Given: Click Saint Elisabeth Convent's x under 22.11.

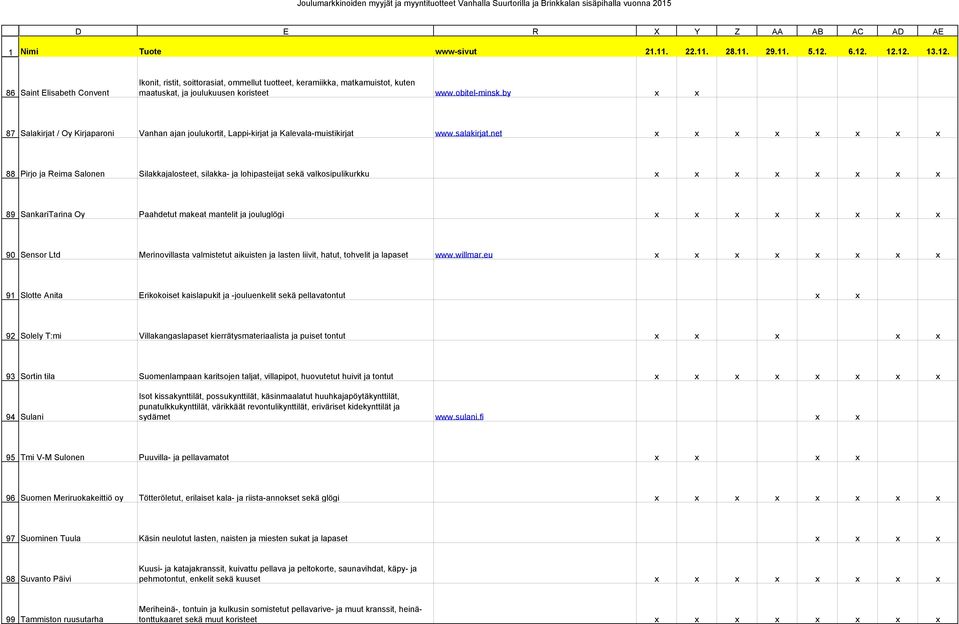Looking at the screenshot, I should pyautogui.click(x=697, y=93).
